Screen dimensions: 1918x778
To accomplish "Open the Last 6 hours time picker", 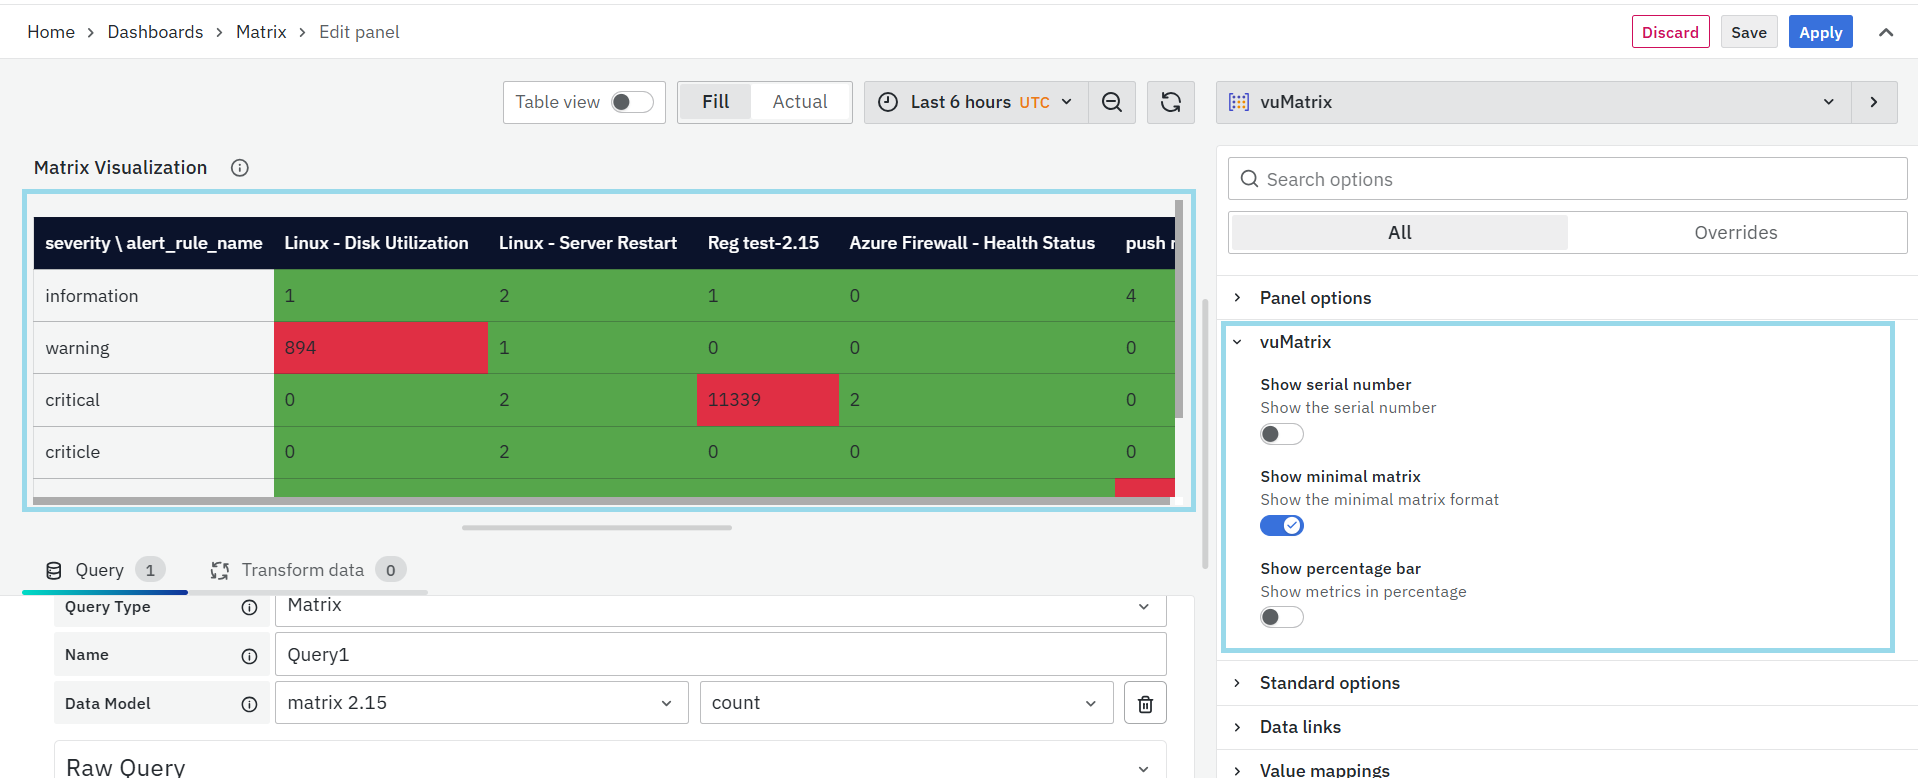I will point(975,102).
